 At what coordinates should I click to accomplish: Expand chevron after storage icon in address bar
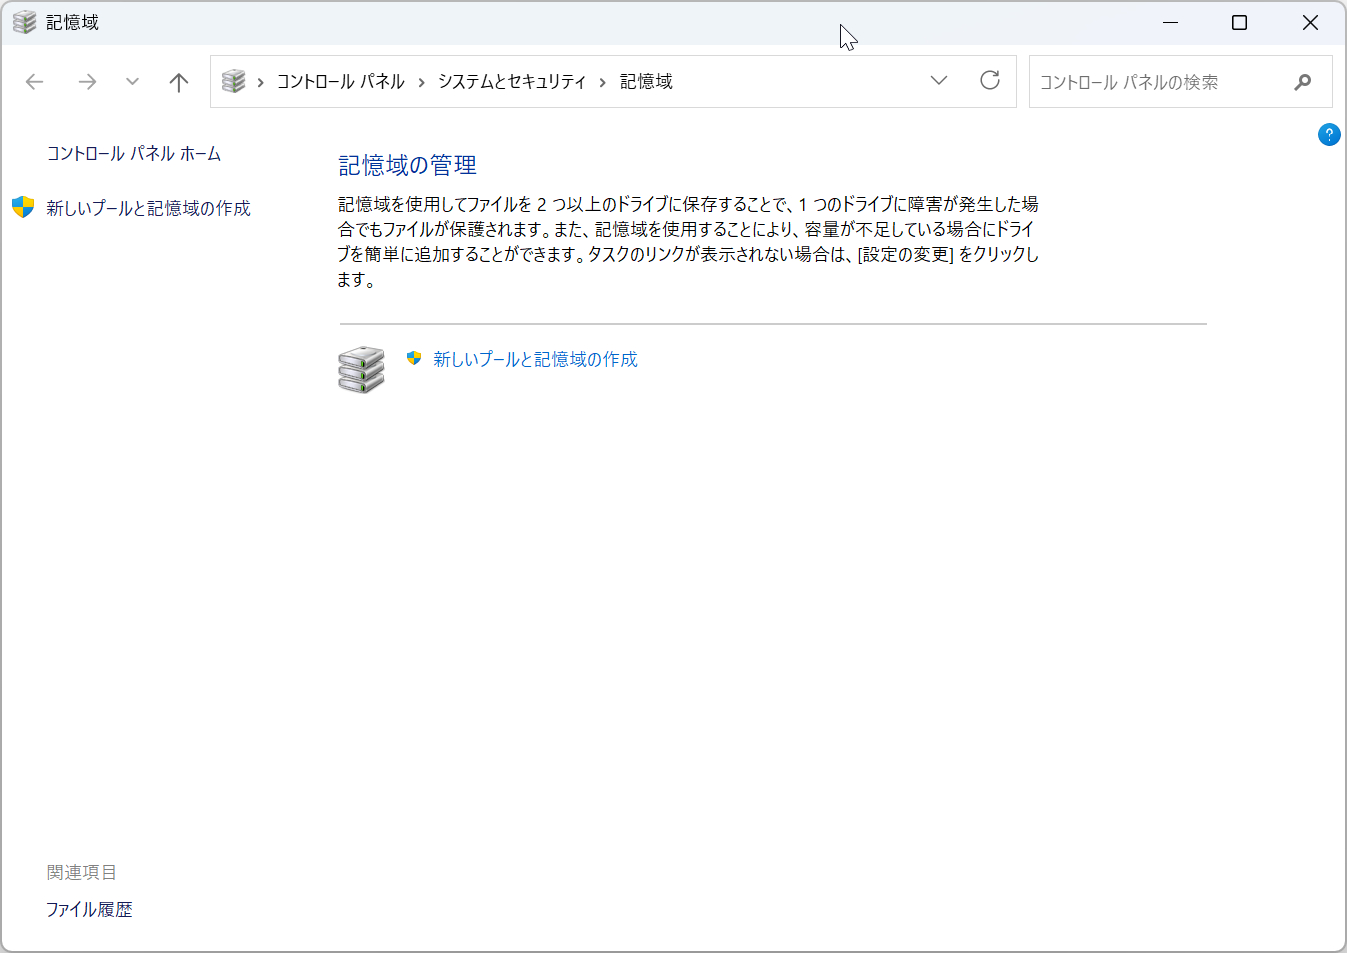[260, 82]
